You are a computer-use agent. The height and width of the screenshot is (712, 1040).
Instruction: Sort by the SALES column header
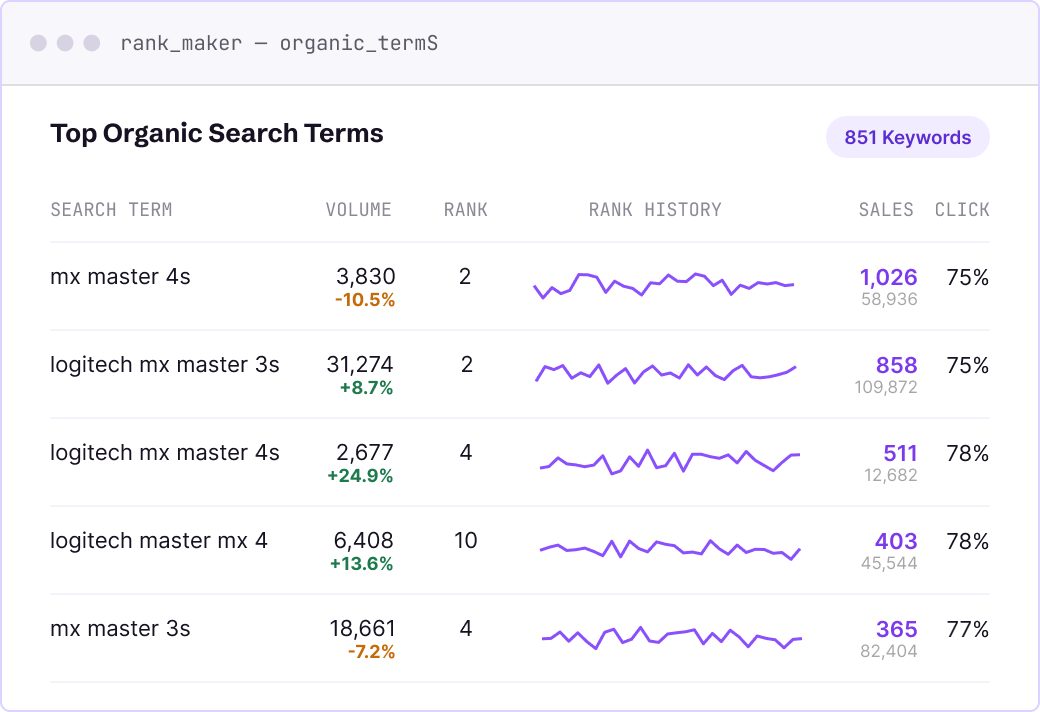[x=885, y=210]
